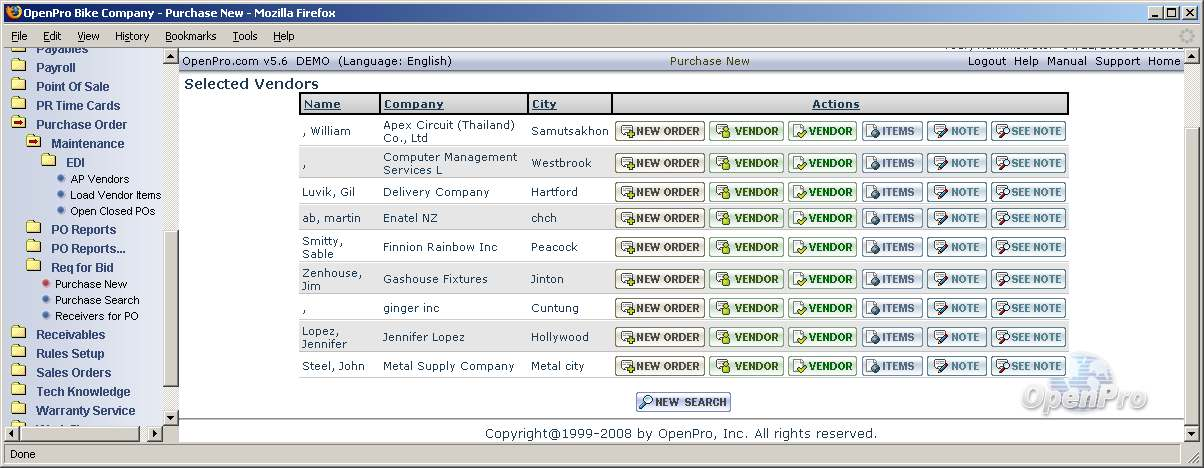The height and width of the screenshot is (468, 1204).
Task: Select Purchase Search in sidebar tree
Action: 97,300
